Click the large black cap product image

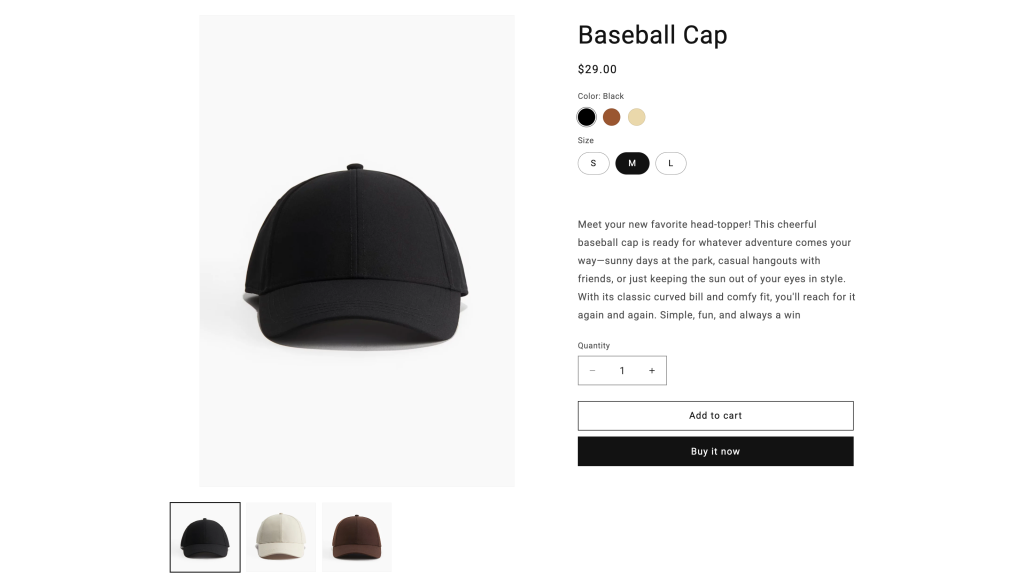click(x=356, y=251)
